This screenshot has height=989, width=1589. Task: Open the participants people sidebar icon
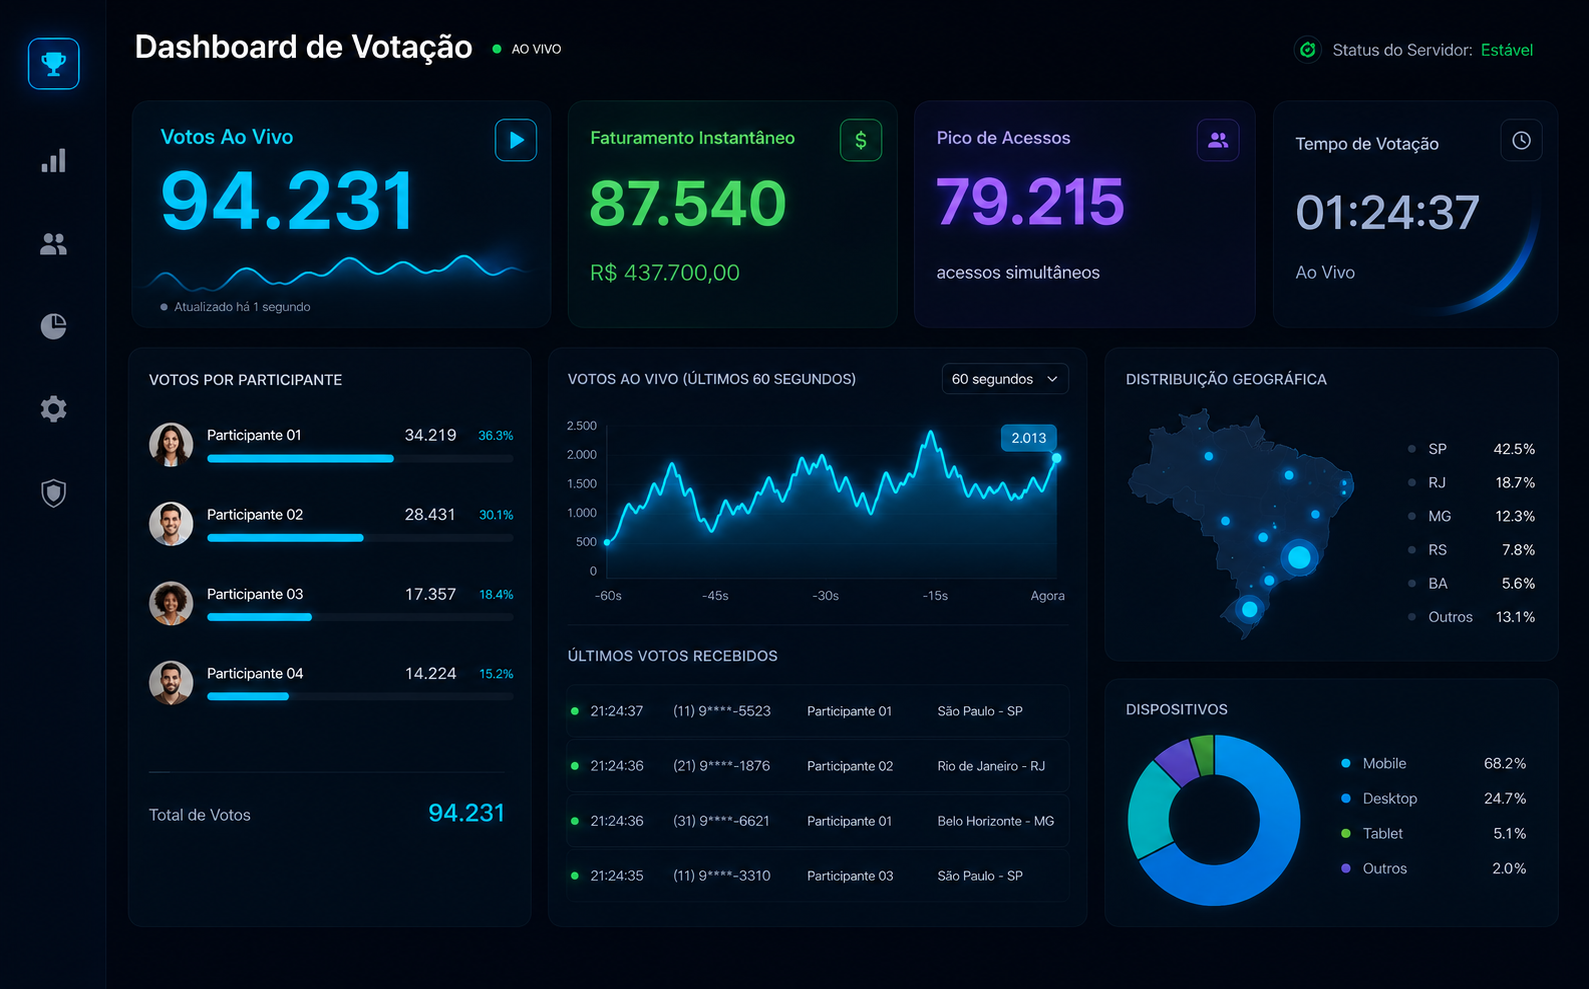pos(54,244)
